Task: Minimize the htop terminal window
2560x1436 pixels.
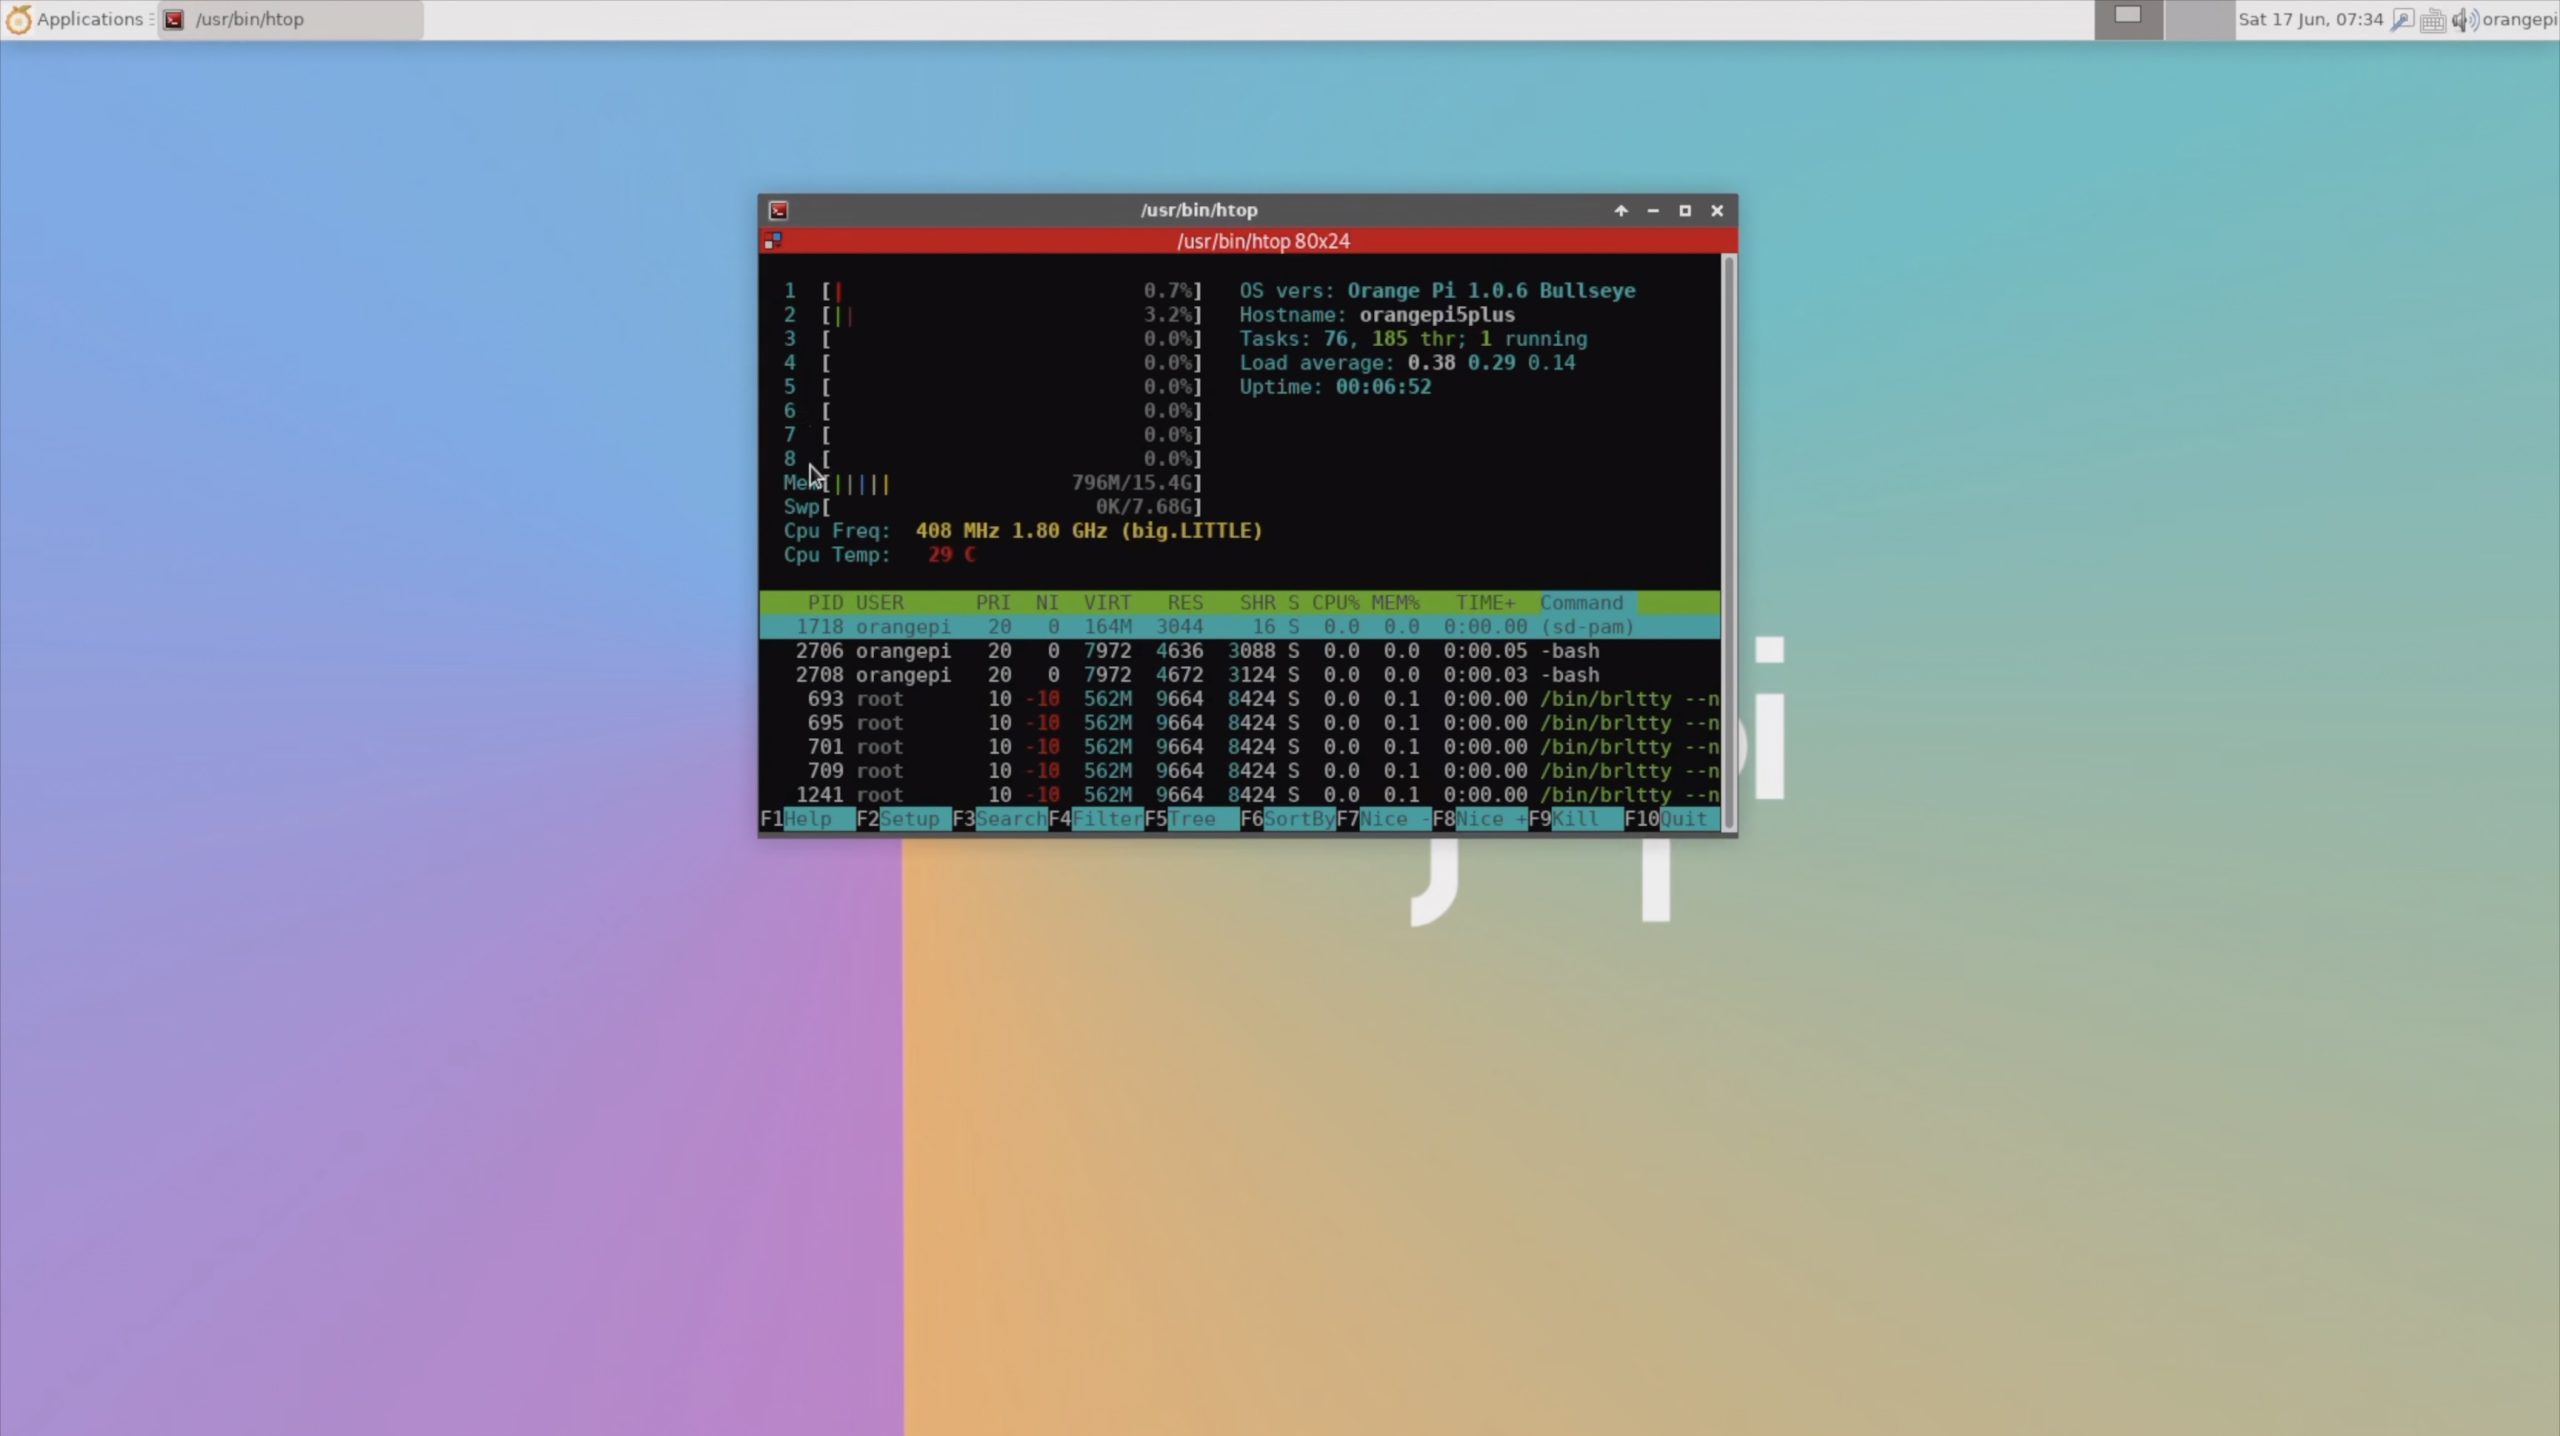Action: point(1653,210)
